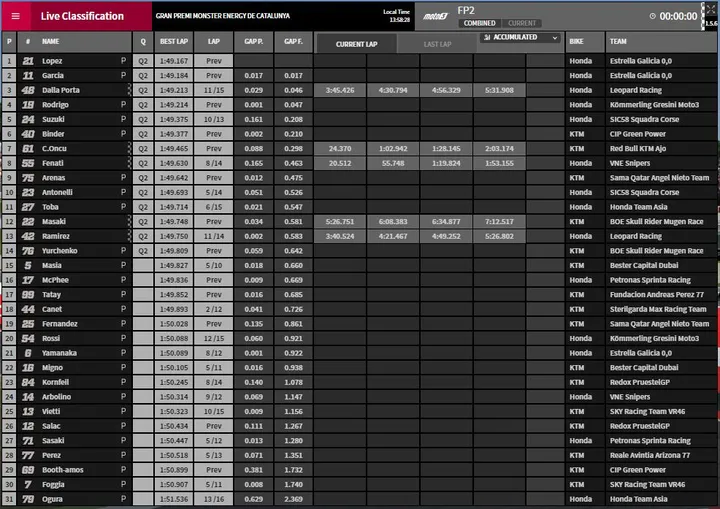Viewport: 720px width, 509px height.
Task: Select rider Fenati
Action: (x=53, y=163)
